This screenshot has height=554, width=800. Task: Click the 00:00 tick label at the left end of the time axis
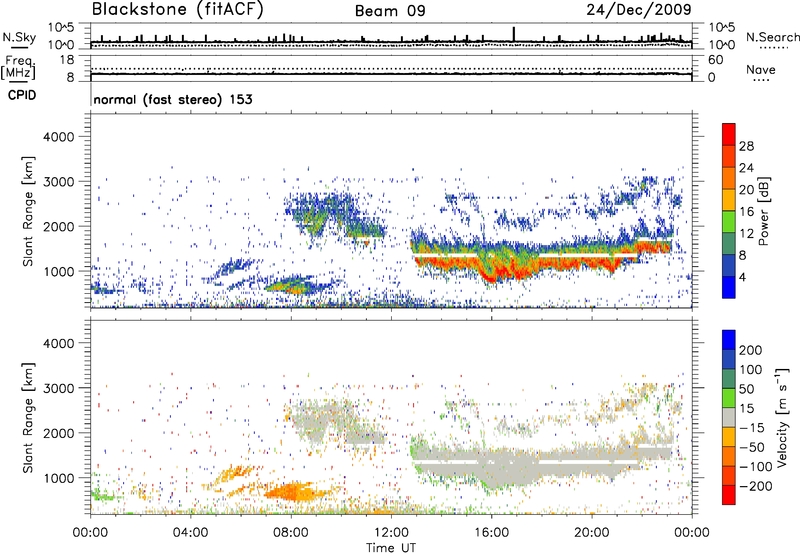pos(90,533)
